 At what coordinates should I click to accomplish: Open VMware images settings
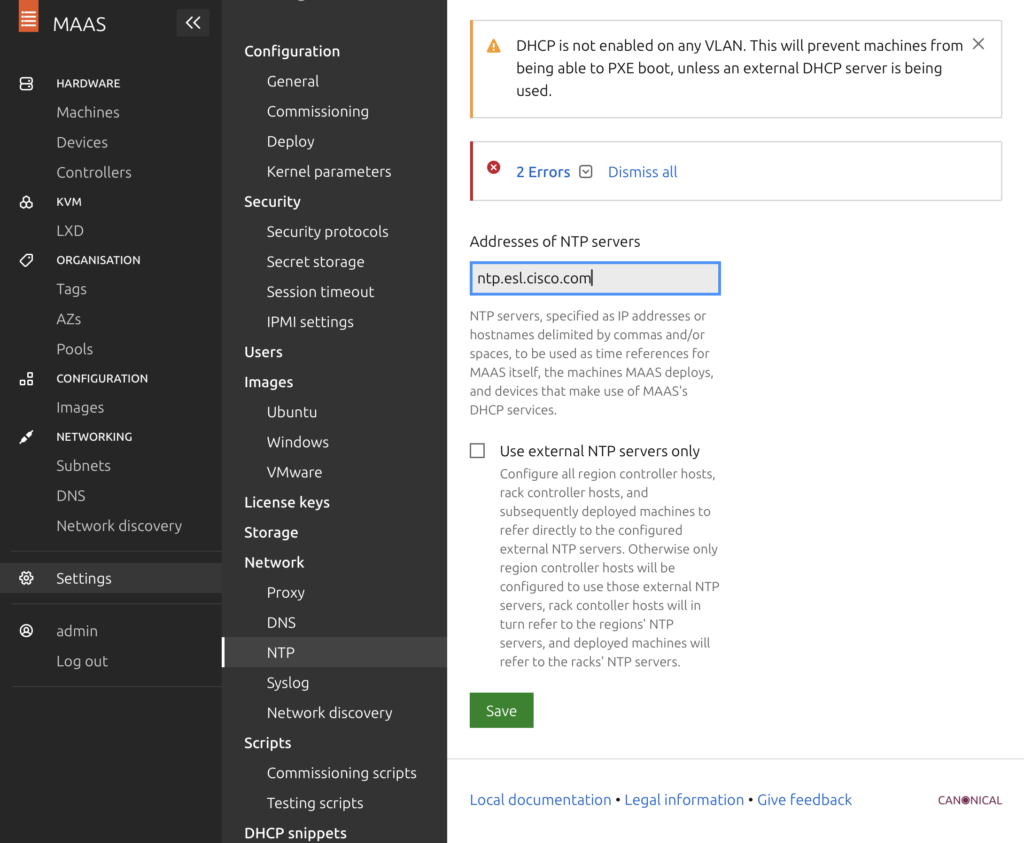tap(295, 472)
